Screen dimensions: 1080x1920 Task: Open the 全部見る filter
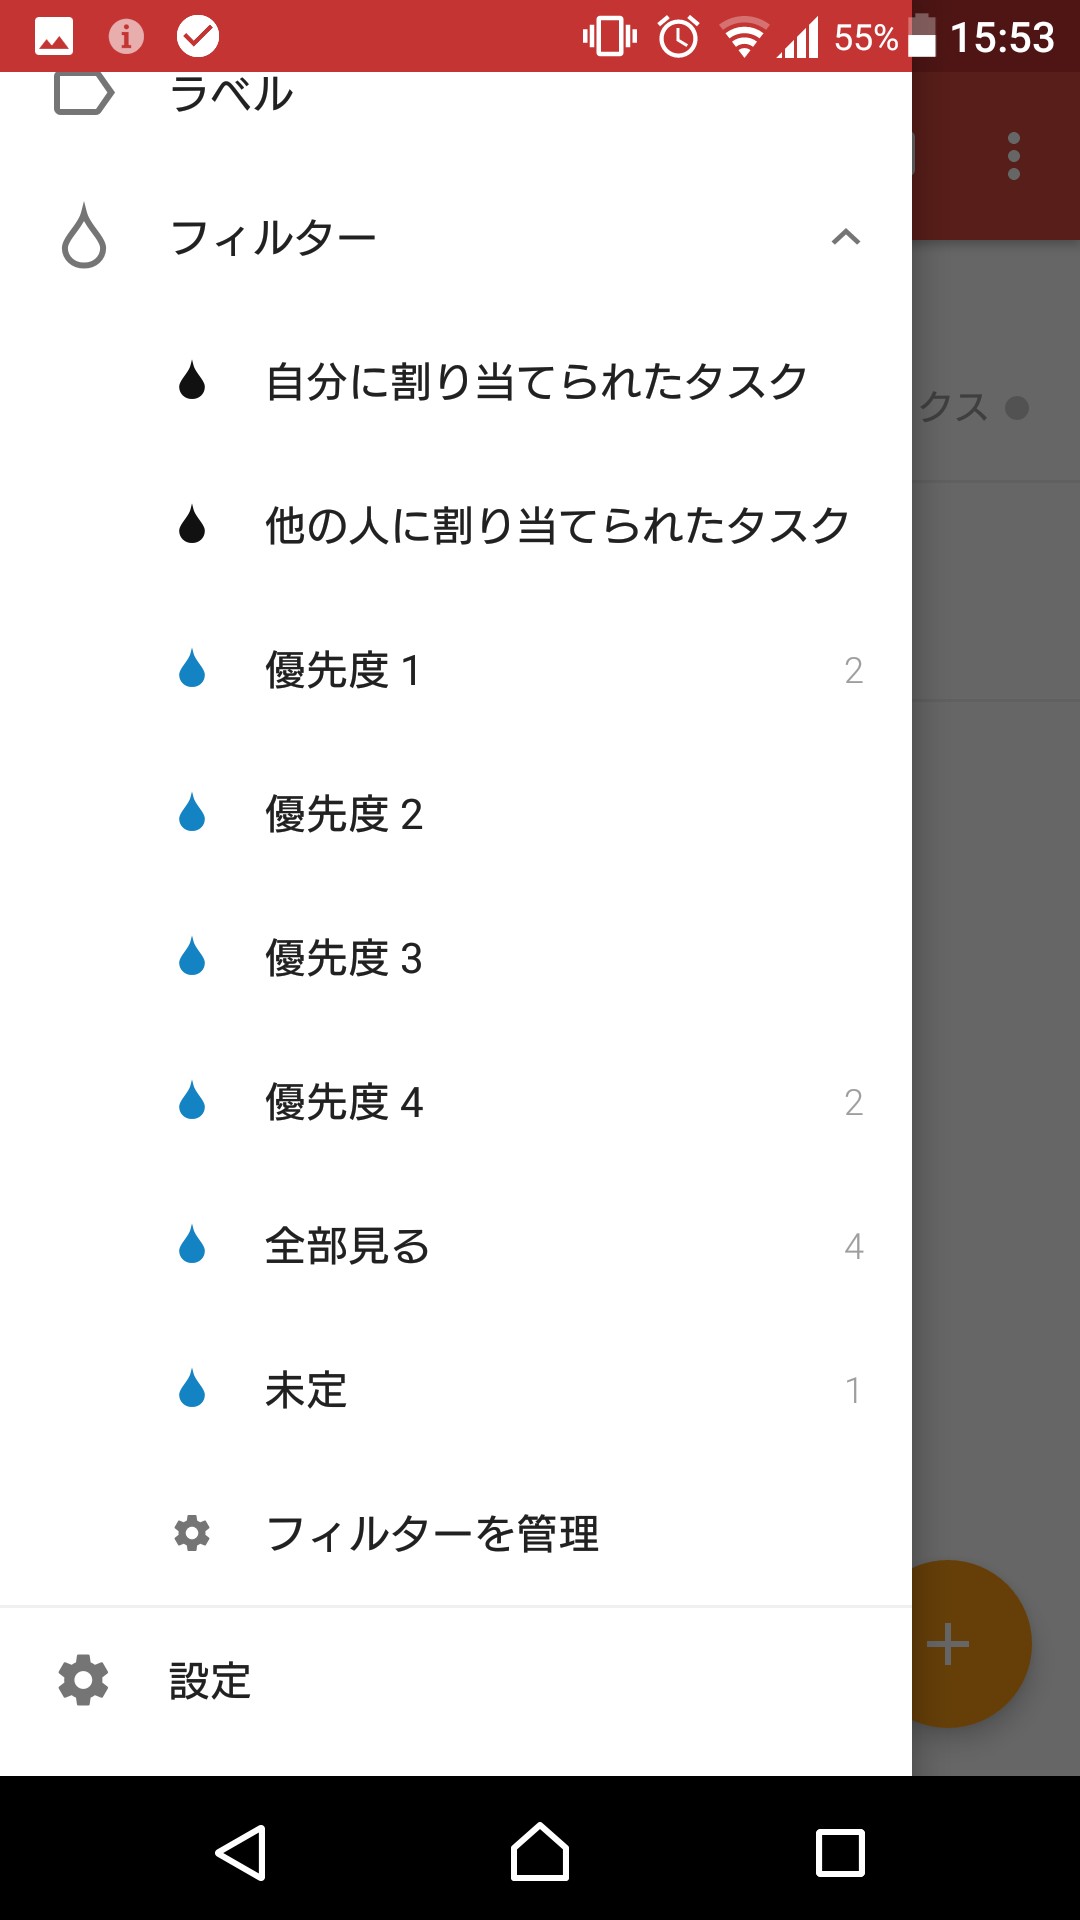click(x=347, y=1246)
